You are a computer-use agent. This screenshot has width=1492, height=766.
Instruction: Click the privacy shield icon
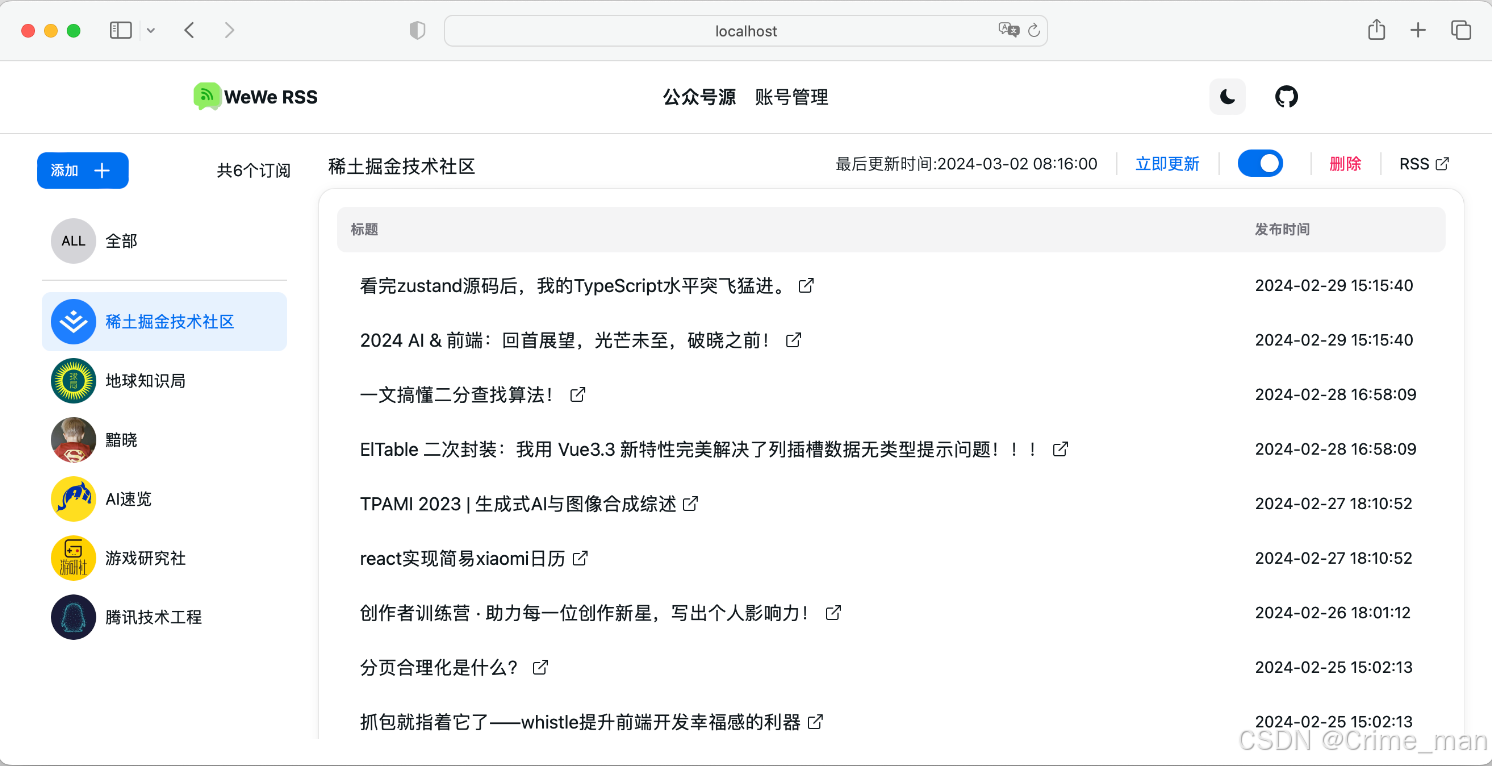418,31
